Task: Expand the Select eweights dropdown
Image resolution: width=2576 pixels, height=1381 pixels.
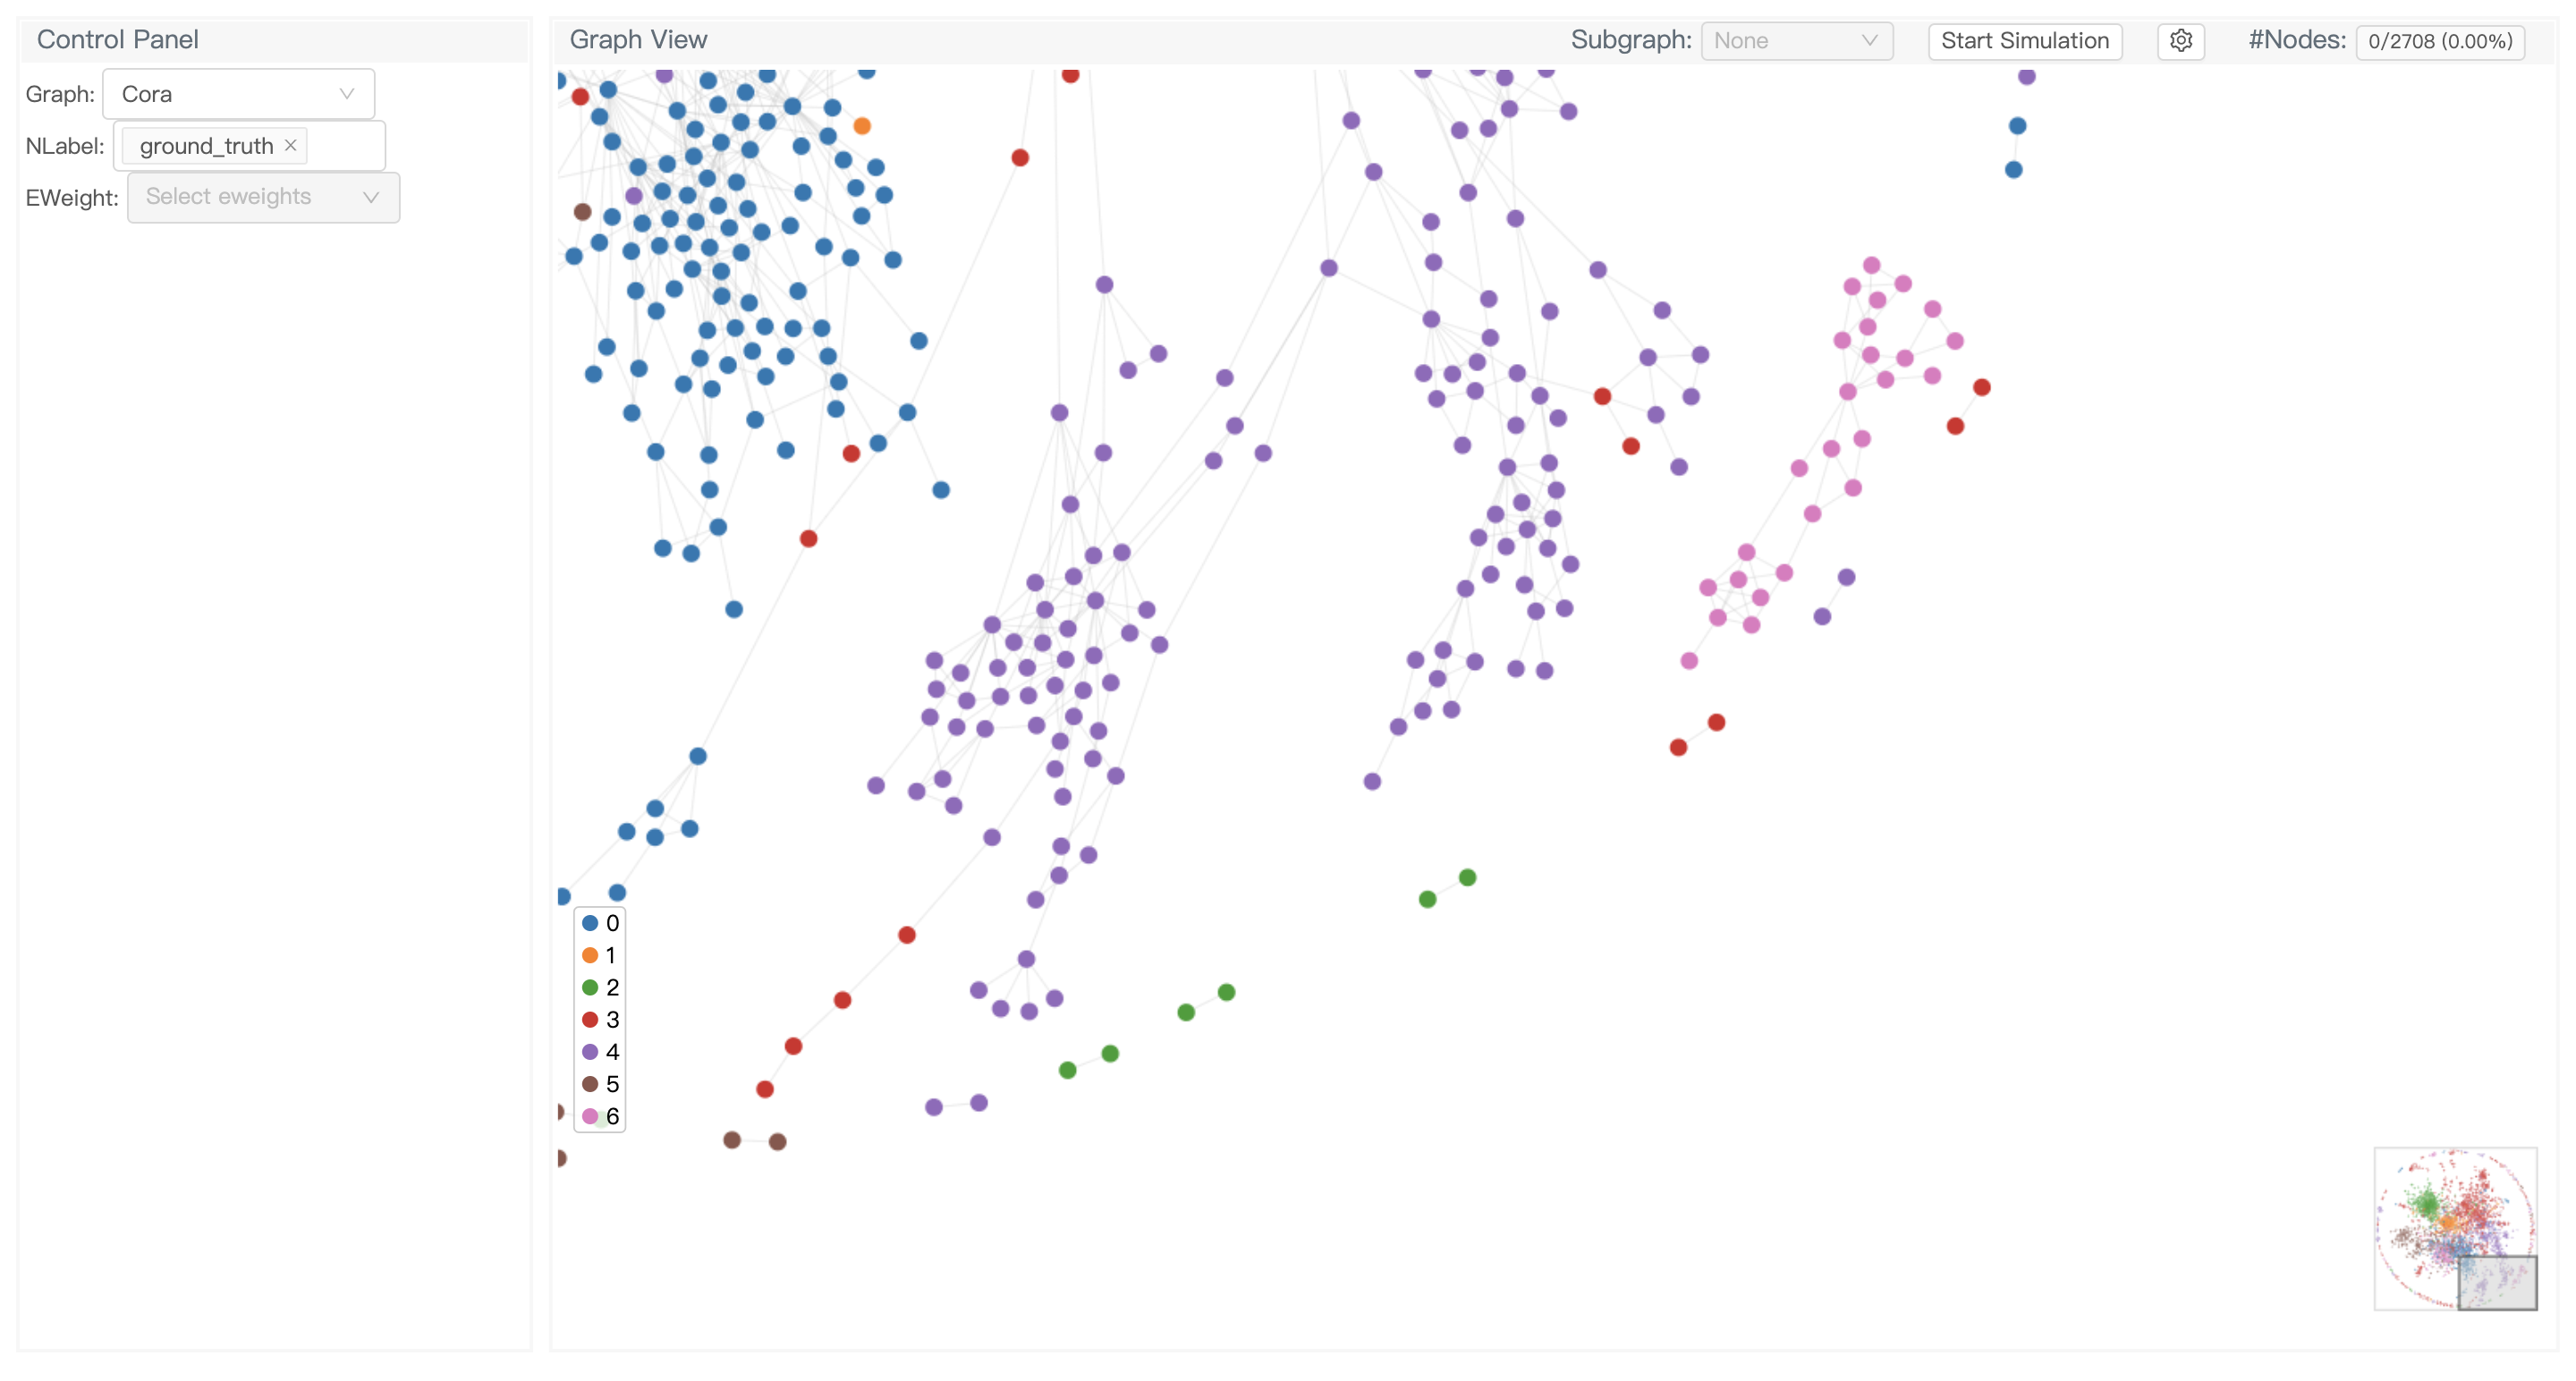Action: [263, 197]
